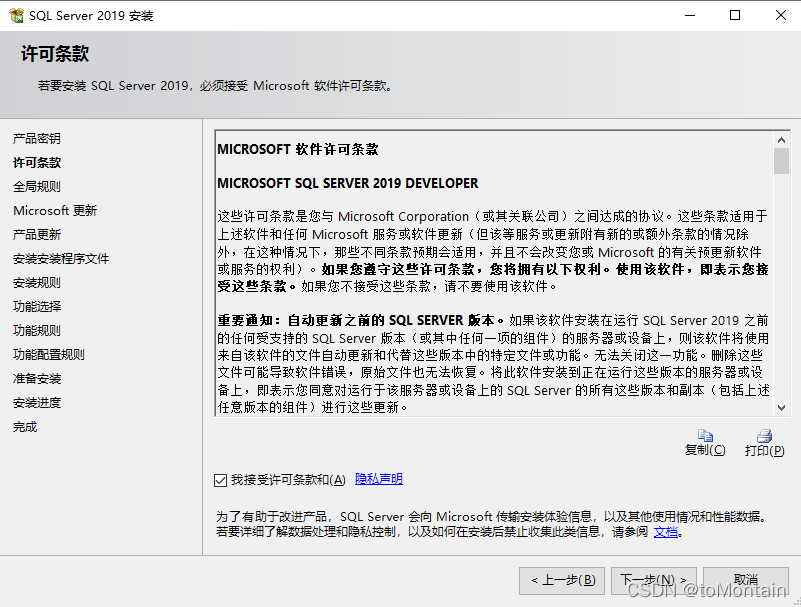Cancel setup with 取消 button
The image size is (801, 607).
coord(746,580)
